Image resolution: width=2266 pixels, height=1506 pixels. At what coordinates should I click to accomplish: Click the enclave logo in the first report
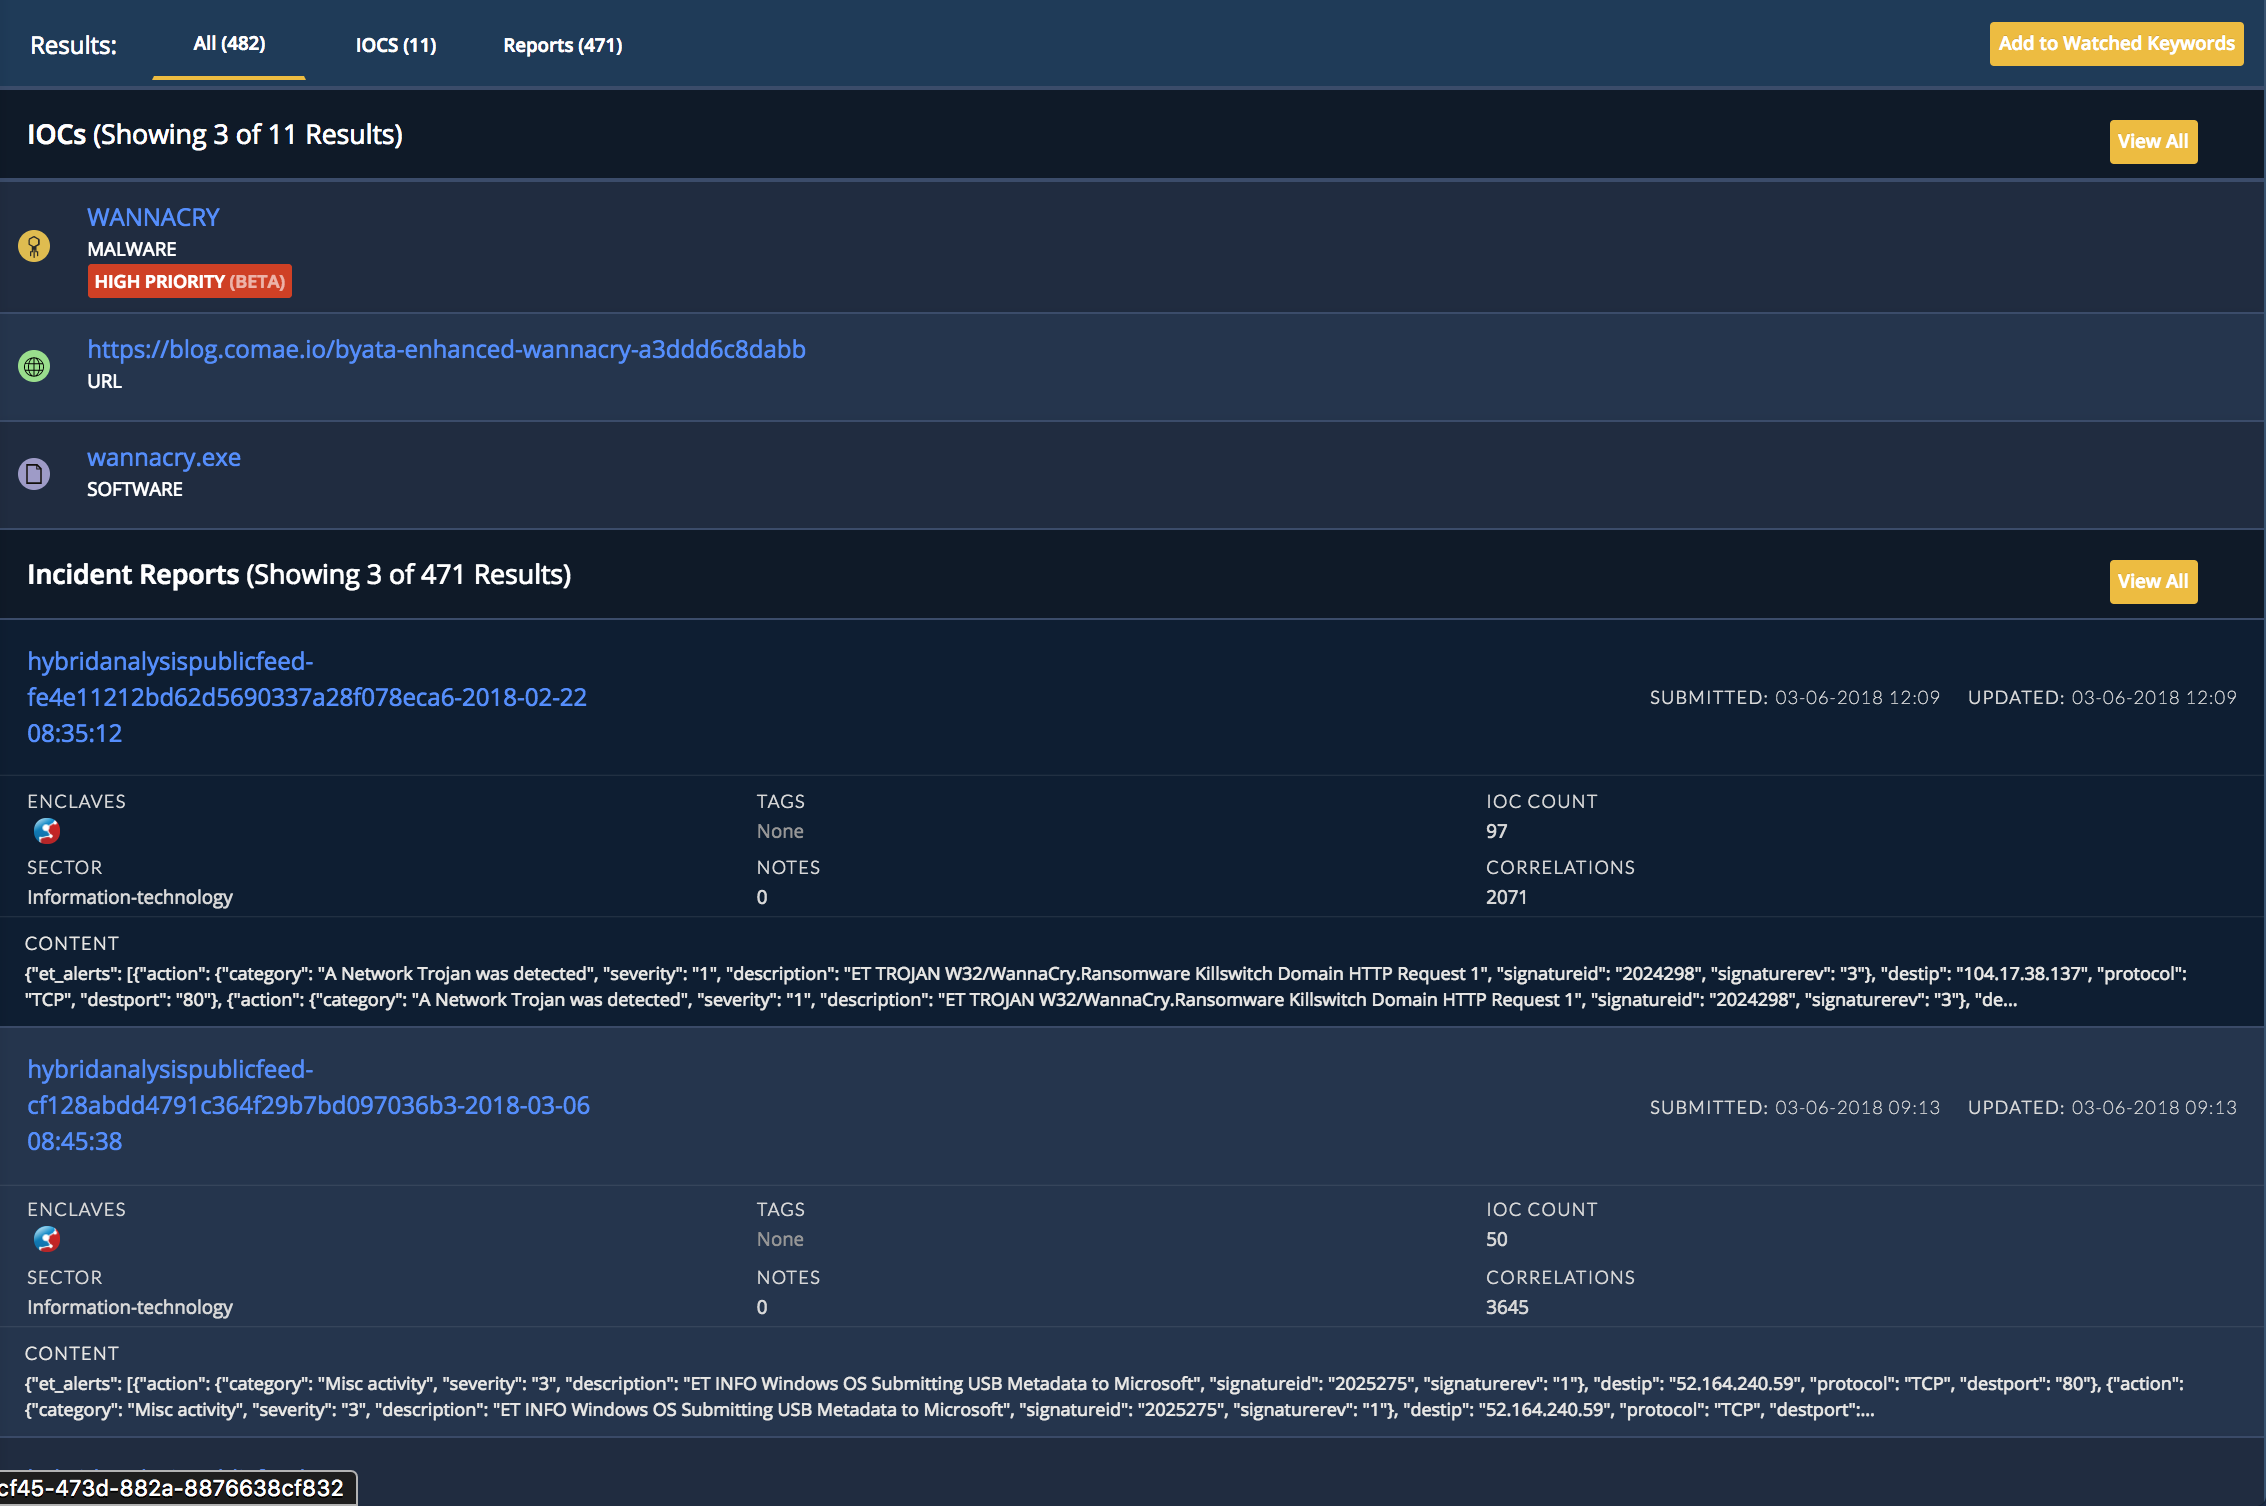pos(47,831)
